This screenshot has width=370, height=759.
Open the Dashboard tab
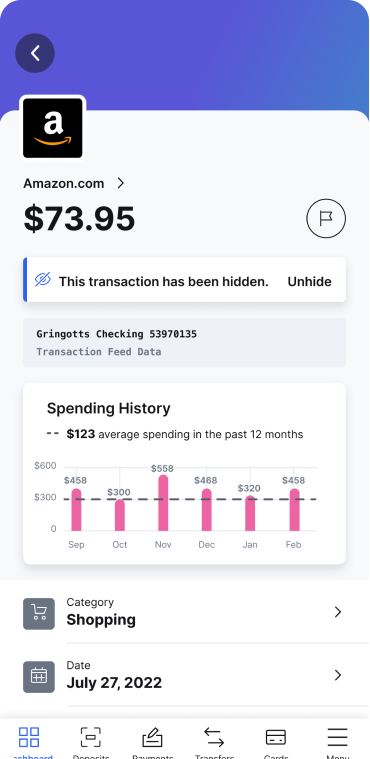coord(29,742)
